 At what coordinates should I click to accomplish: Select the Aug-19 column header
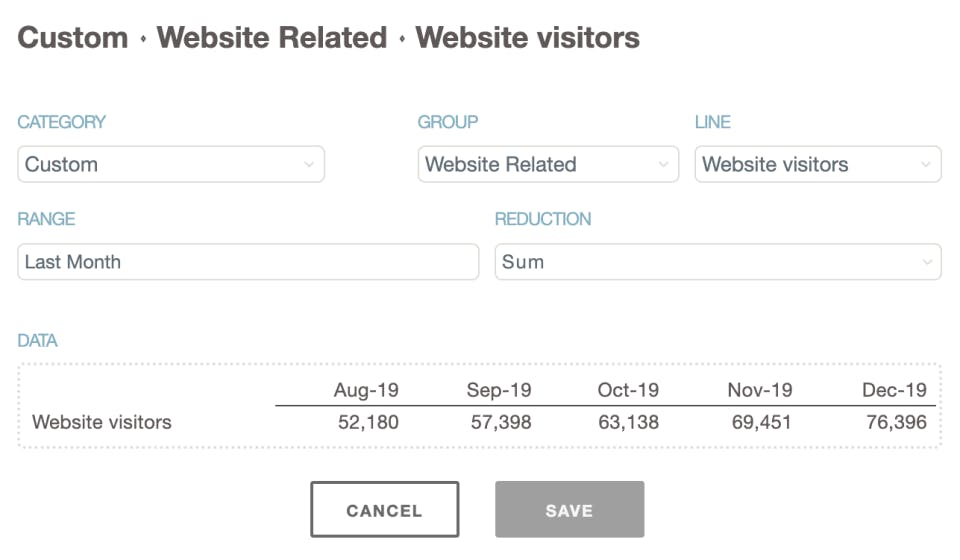coord(366,390)
